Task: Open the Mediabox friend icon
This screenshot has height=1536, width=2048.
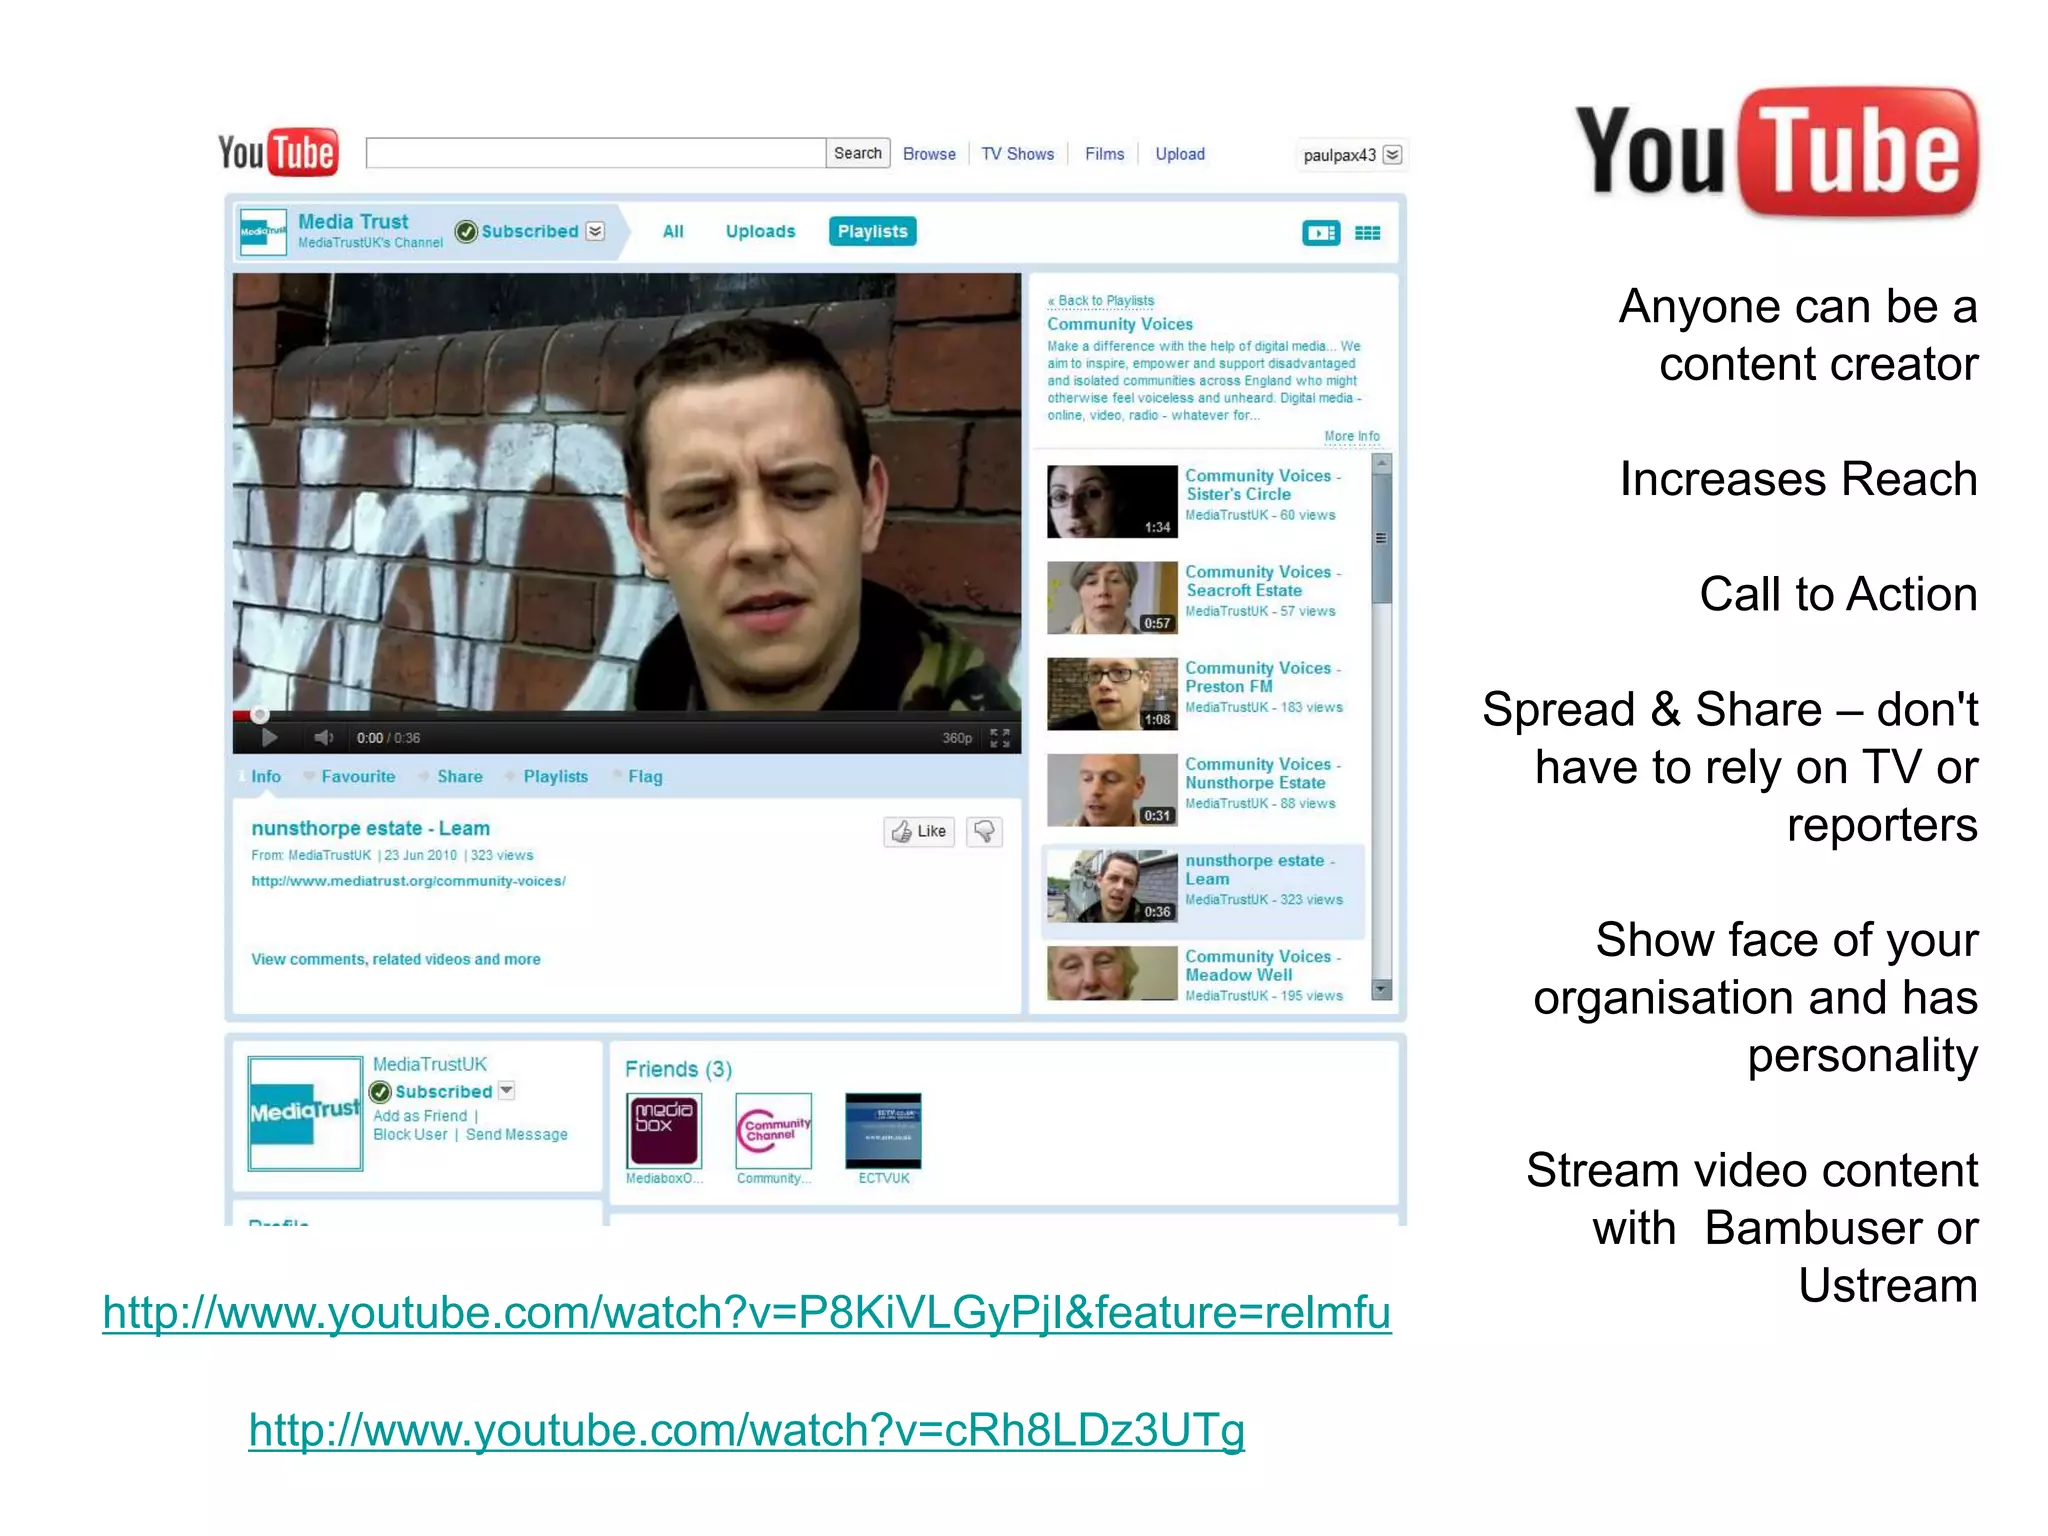Action: (x=664, y=1130)
